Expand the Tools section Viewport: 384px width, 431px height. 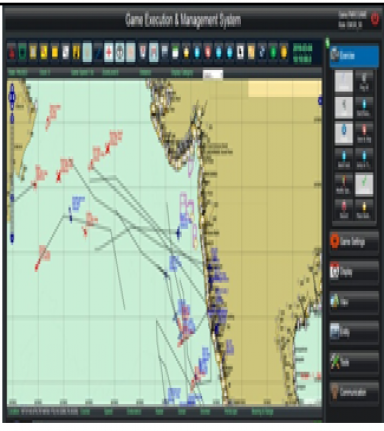coord(354,362)
